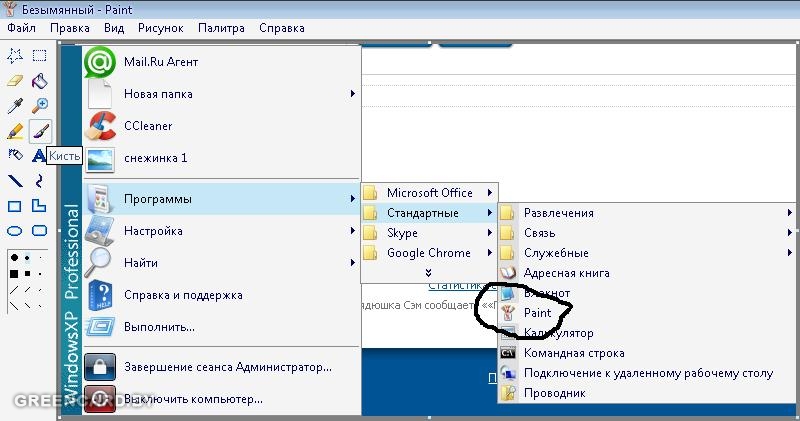Show more programs with double chevron
800x421 pixels.
coord(429,273)
